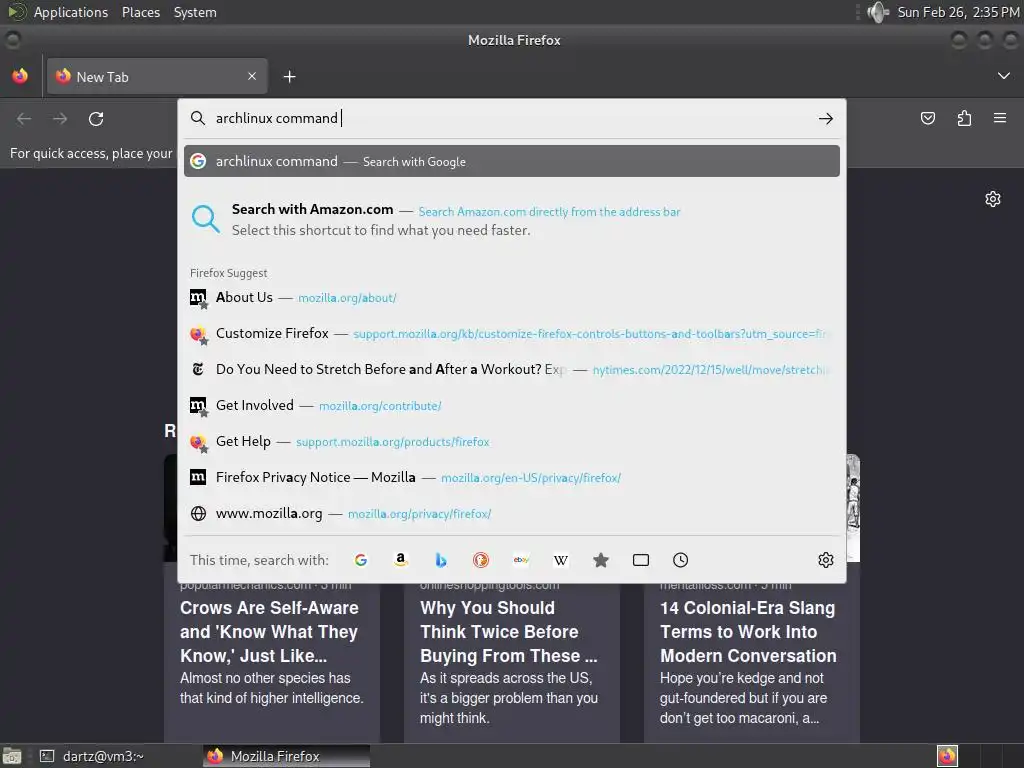Click the show desktop icon in taskbar
The width and height of the screenshot is (1024, 768).
click(12, 756)
